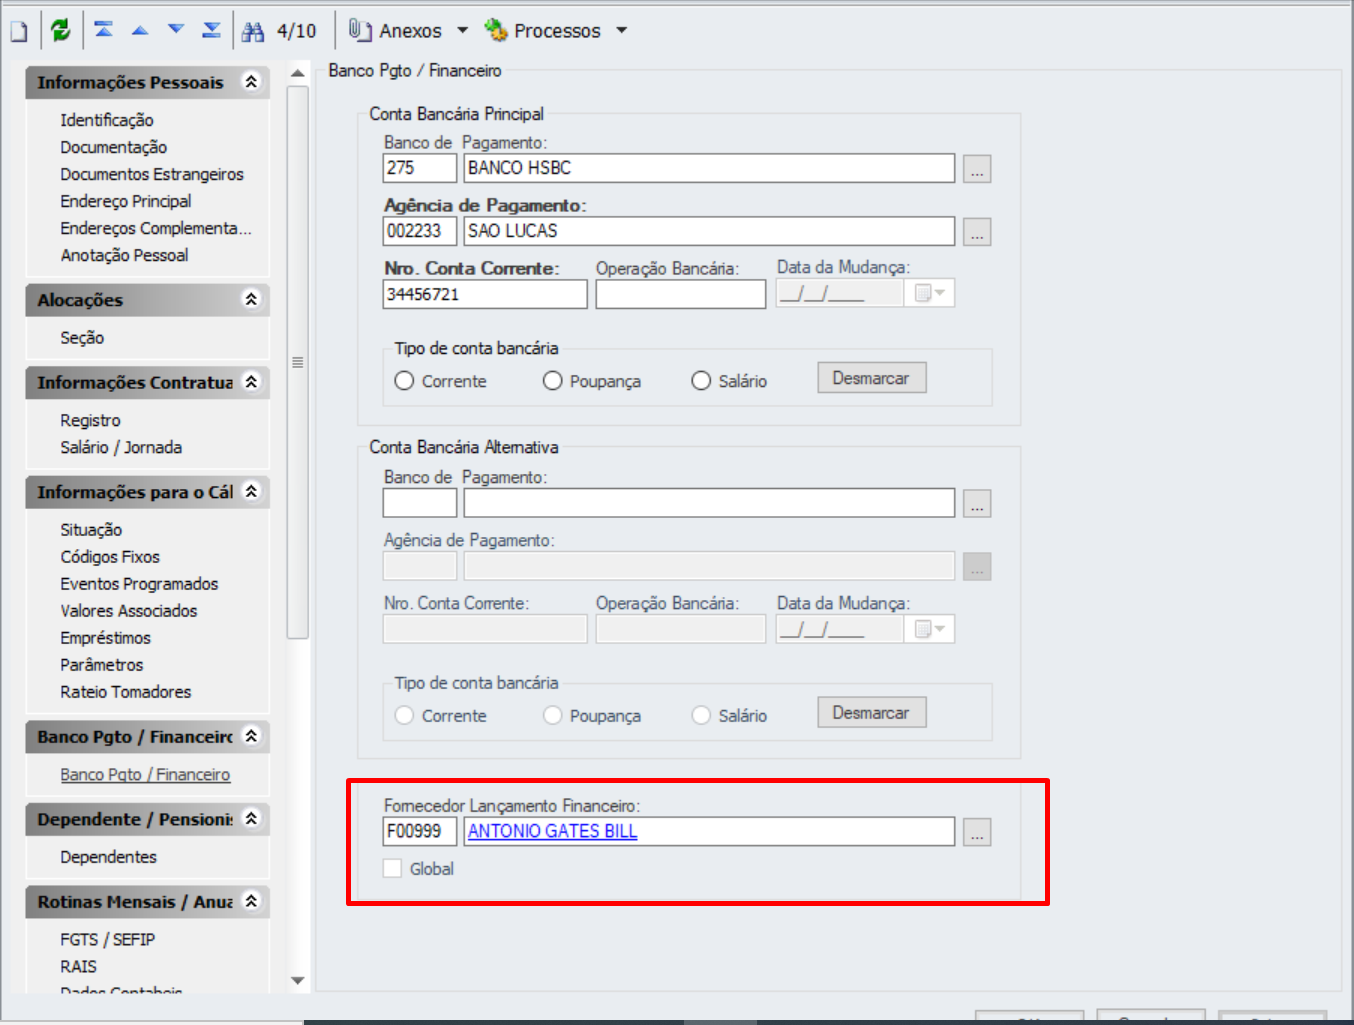This screenshot has height=1025, width=1354.
Task: Open Seção page
Action: click(x=82, y=338)
